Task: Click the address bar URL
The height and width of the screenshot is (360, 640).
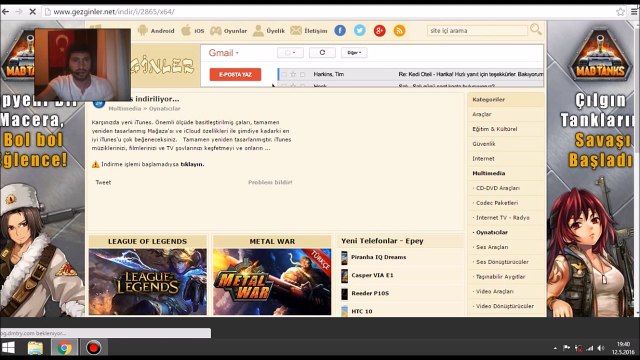Action: tap(114, 12)
